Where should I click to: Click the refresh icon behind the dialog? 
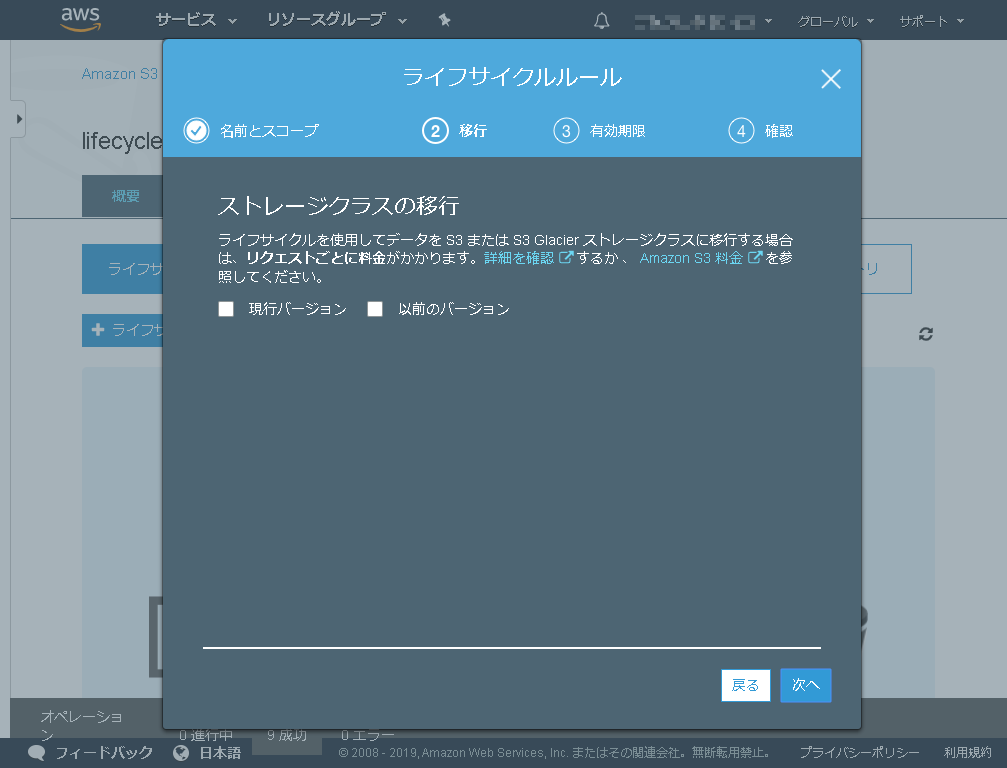[x=925, y=334]
